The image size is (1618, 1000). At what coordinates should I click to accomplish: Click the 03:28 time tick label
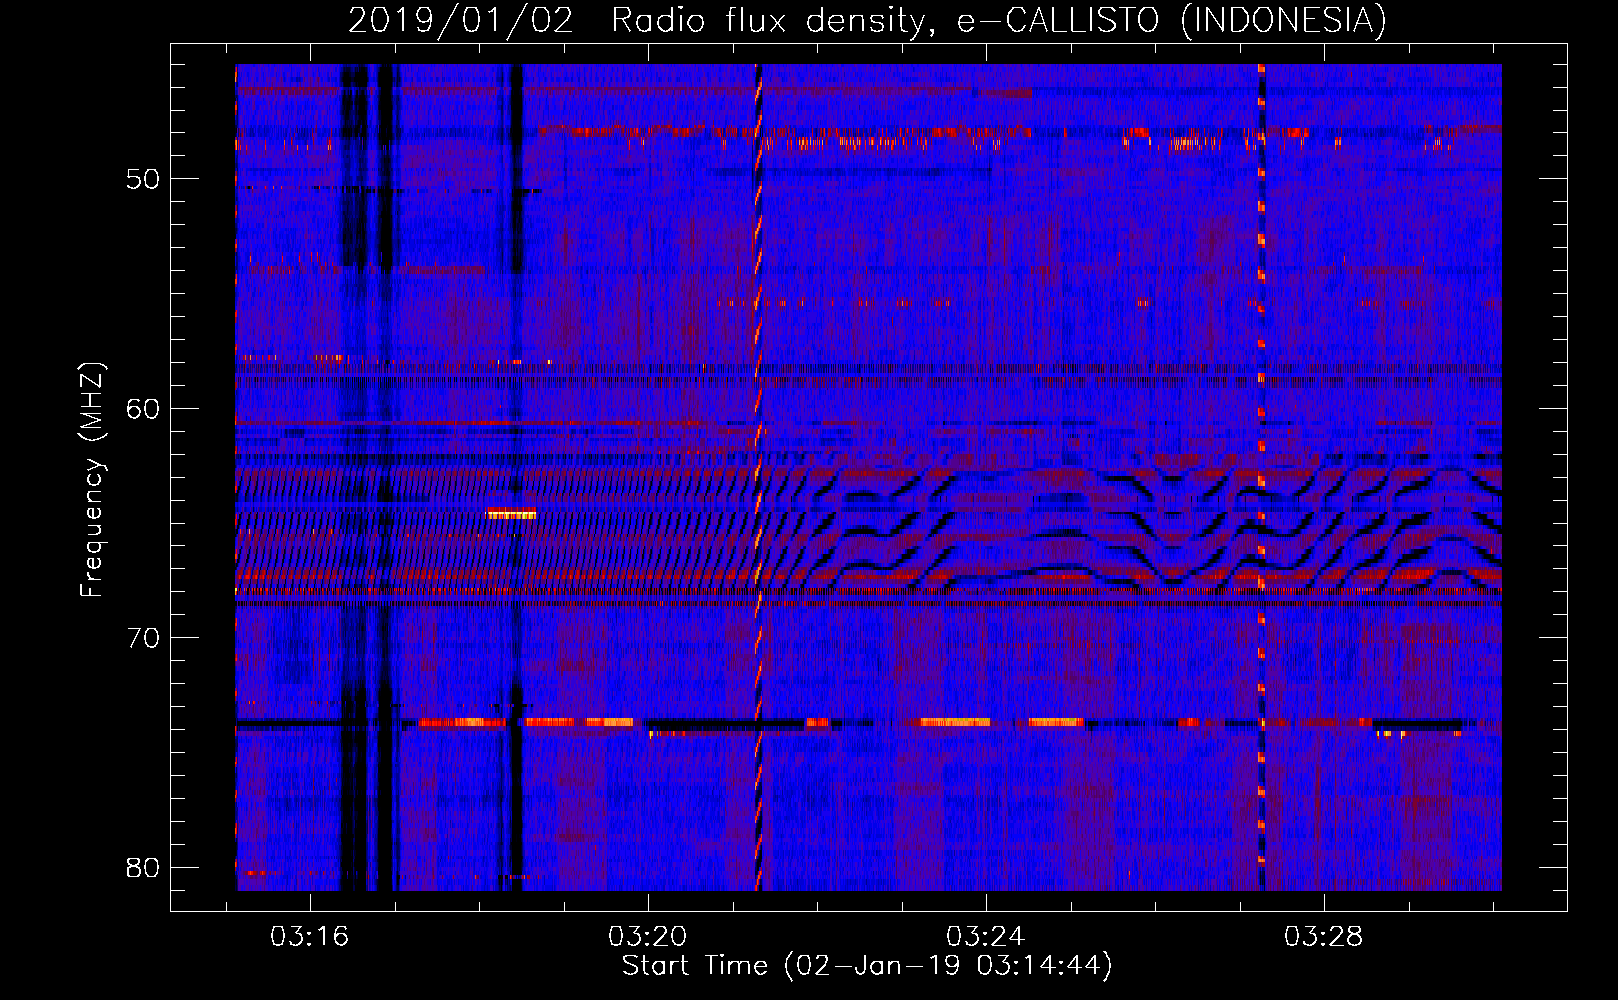tap(1324, 937)
